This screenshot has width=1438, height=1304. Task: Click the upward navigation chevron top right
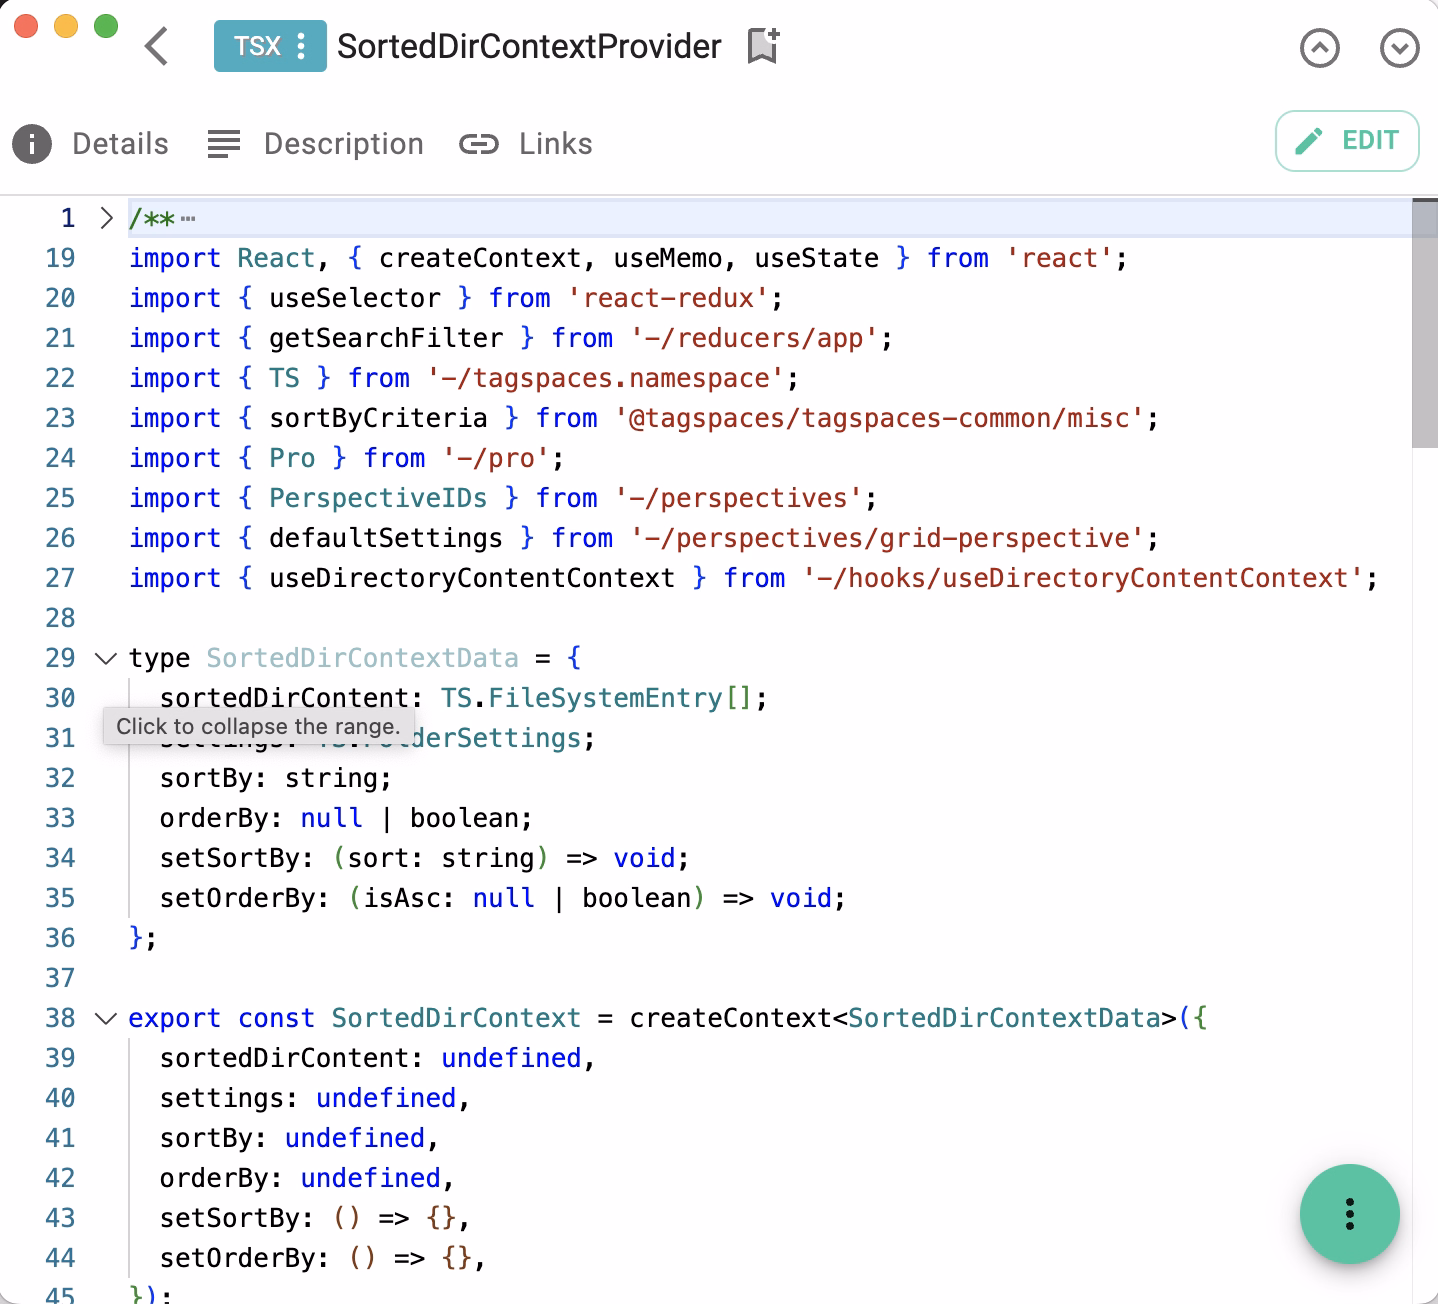1320,48
